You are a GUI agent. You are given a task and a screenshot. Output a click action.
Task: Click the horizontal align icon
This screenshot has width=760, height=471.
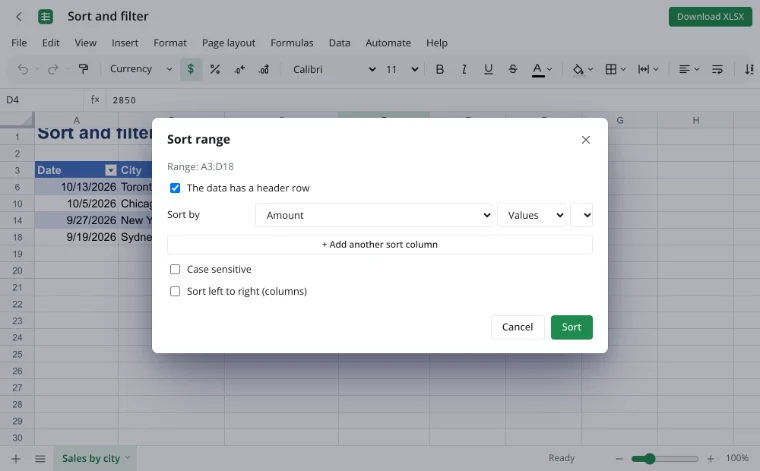tap(684, 69)
